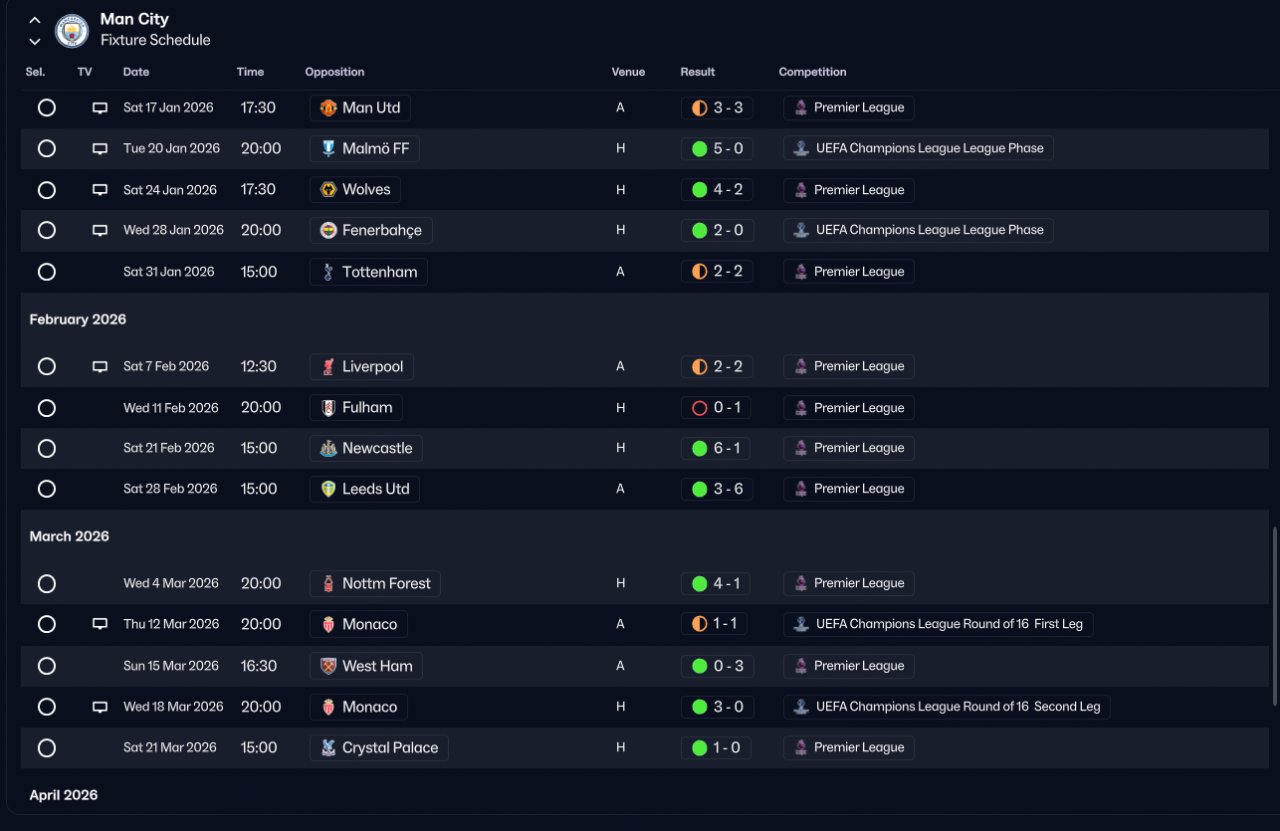Screen dimensions: 1280x831
Task: Click the Competition column header
Action: click(x=812, y=72)
